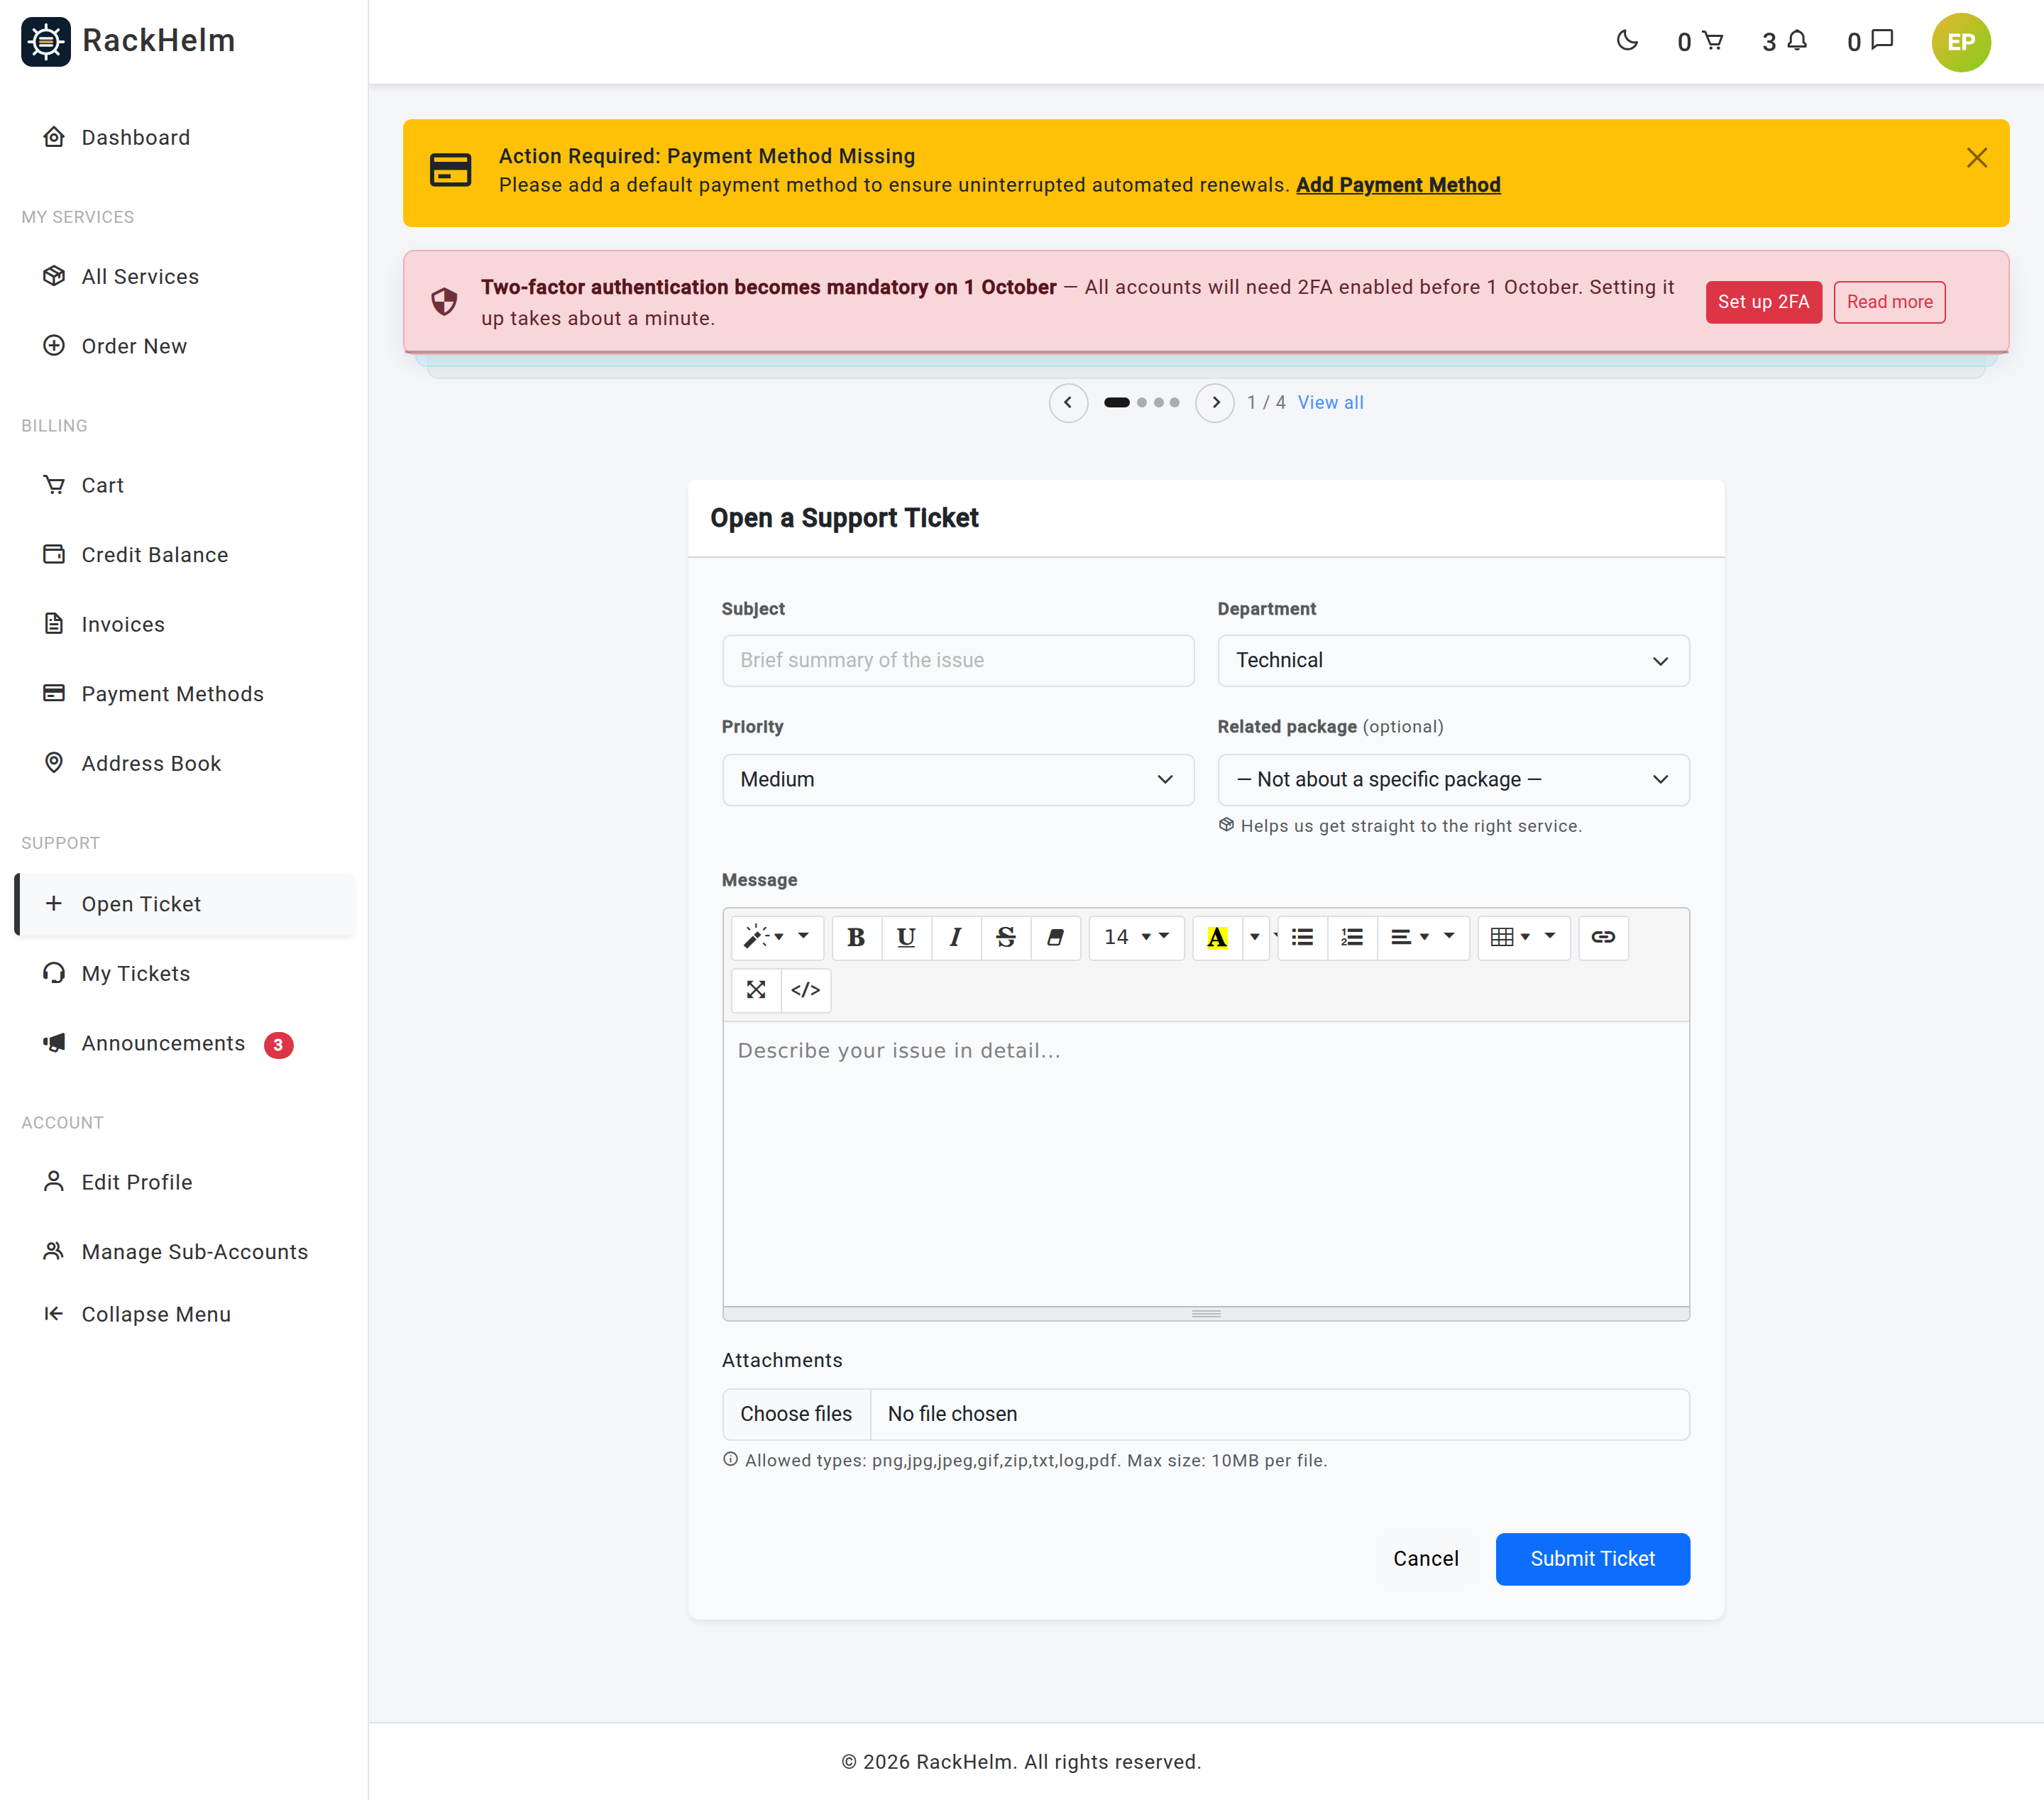Screen dimensions: 2044x1800
Task: Open the Priority dropdown
Action: pyautogui.click(x=958, y=780)
